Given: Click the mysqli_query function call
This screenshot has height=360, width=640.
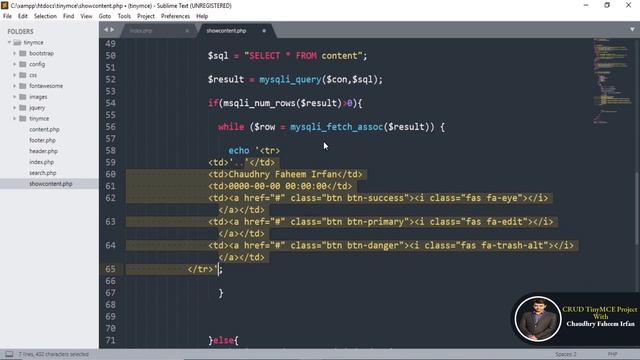Looking at the screenshot, I should click(290, 79).
